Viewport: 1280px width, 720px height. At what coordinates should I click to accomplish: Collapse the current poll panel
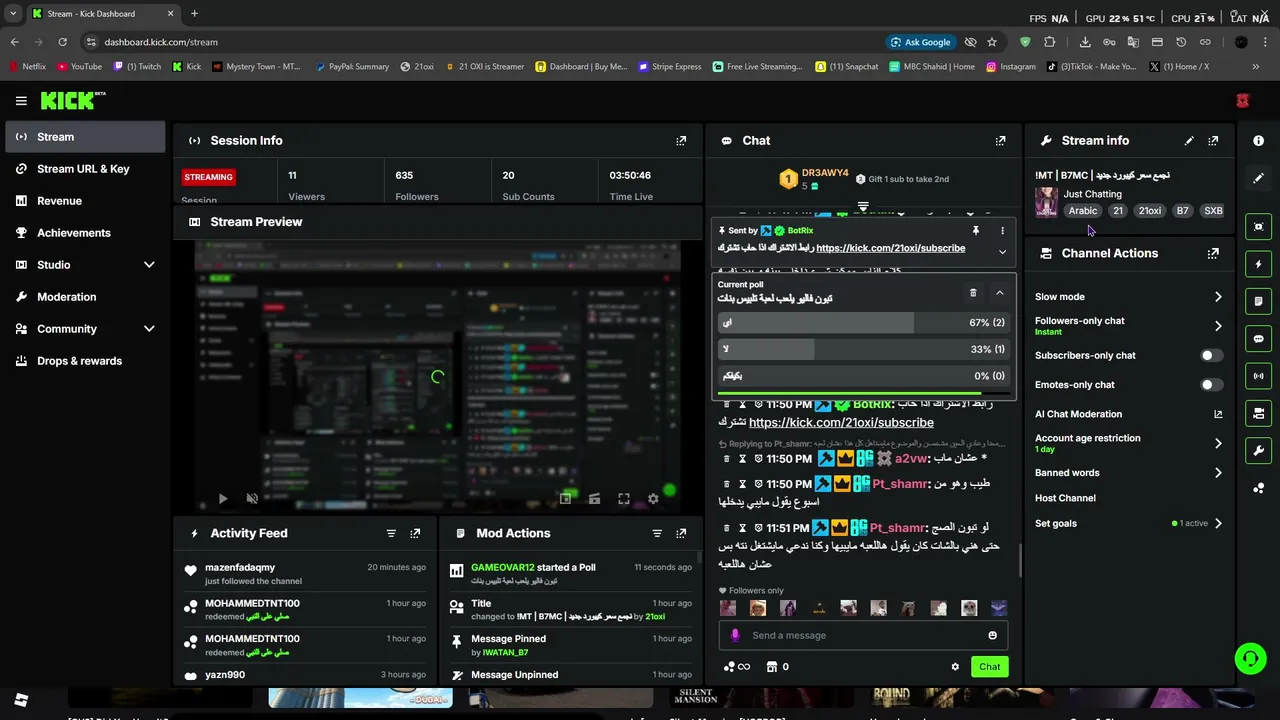(999, 293)
